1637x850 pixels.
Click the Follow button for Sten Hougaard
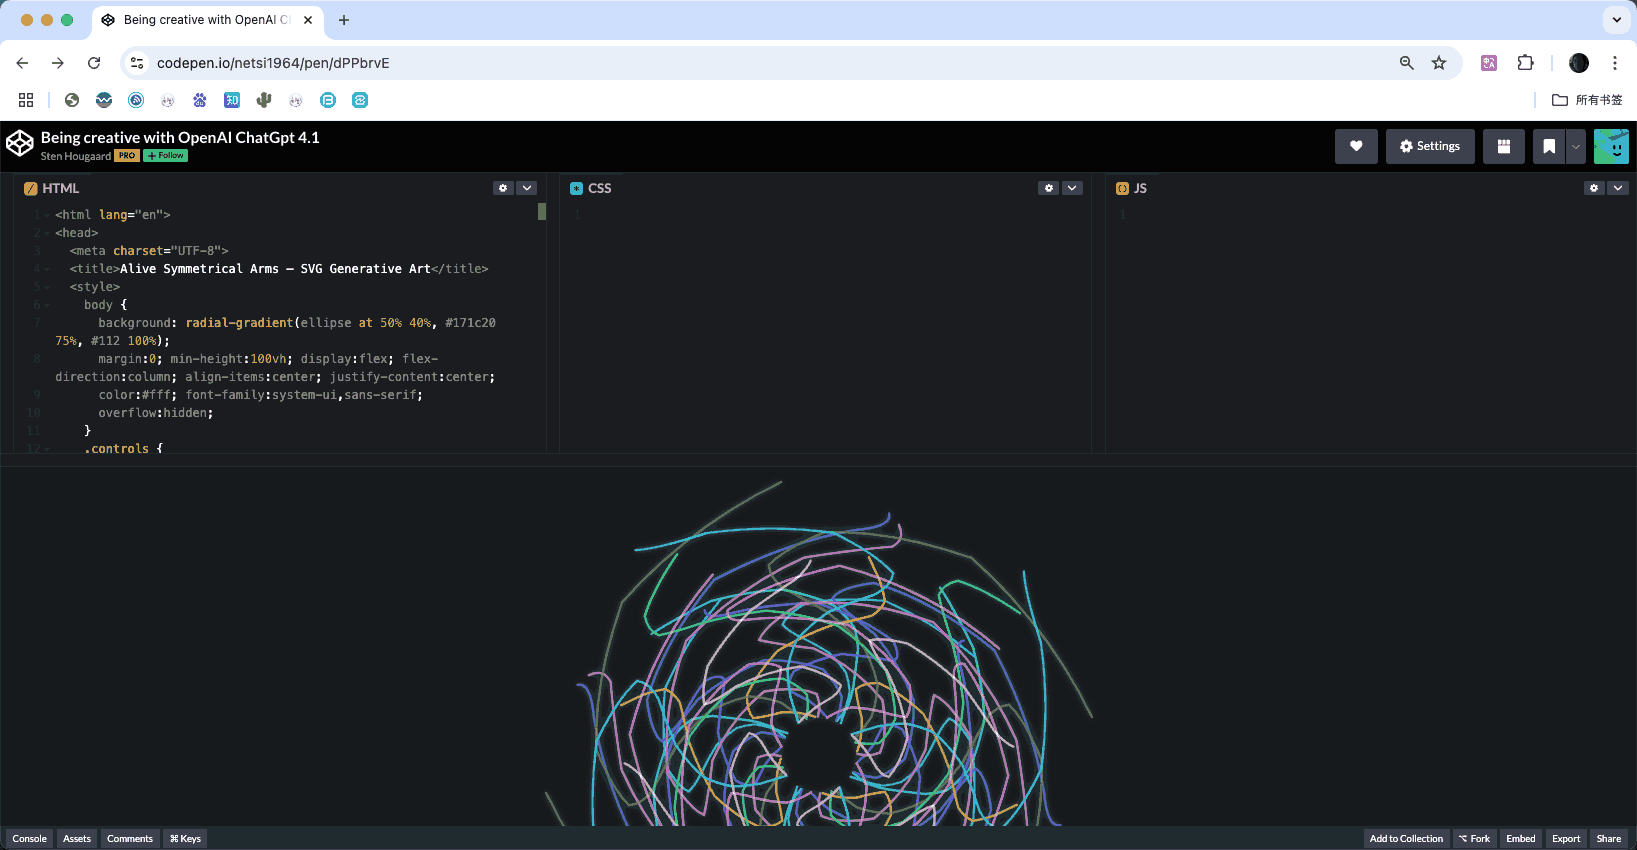click(166, 156)
